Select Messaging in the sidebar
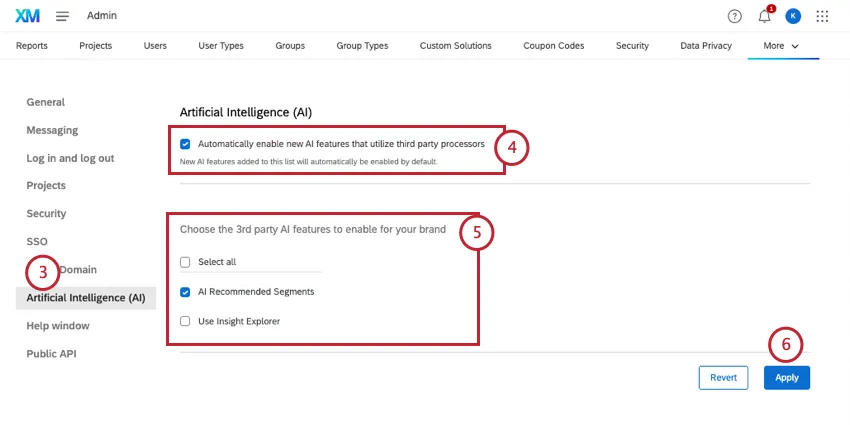850x425 pixels. point(52,130)
